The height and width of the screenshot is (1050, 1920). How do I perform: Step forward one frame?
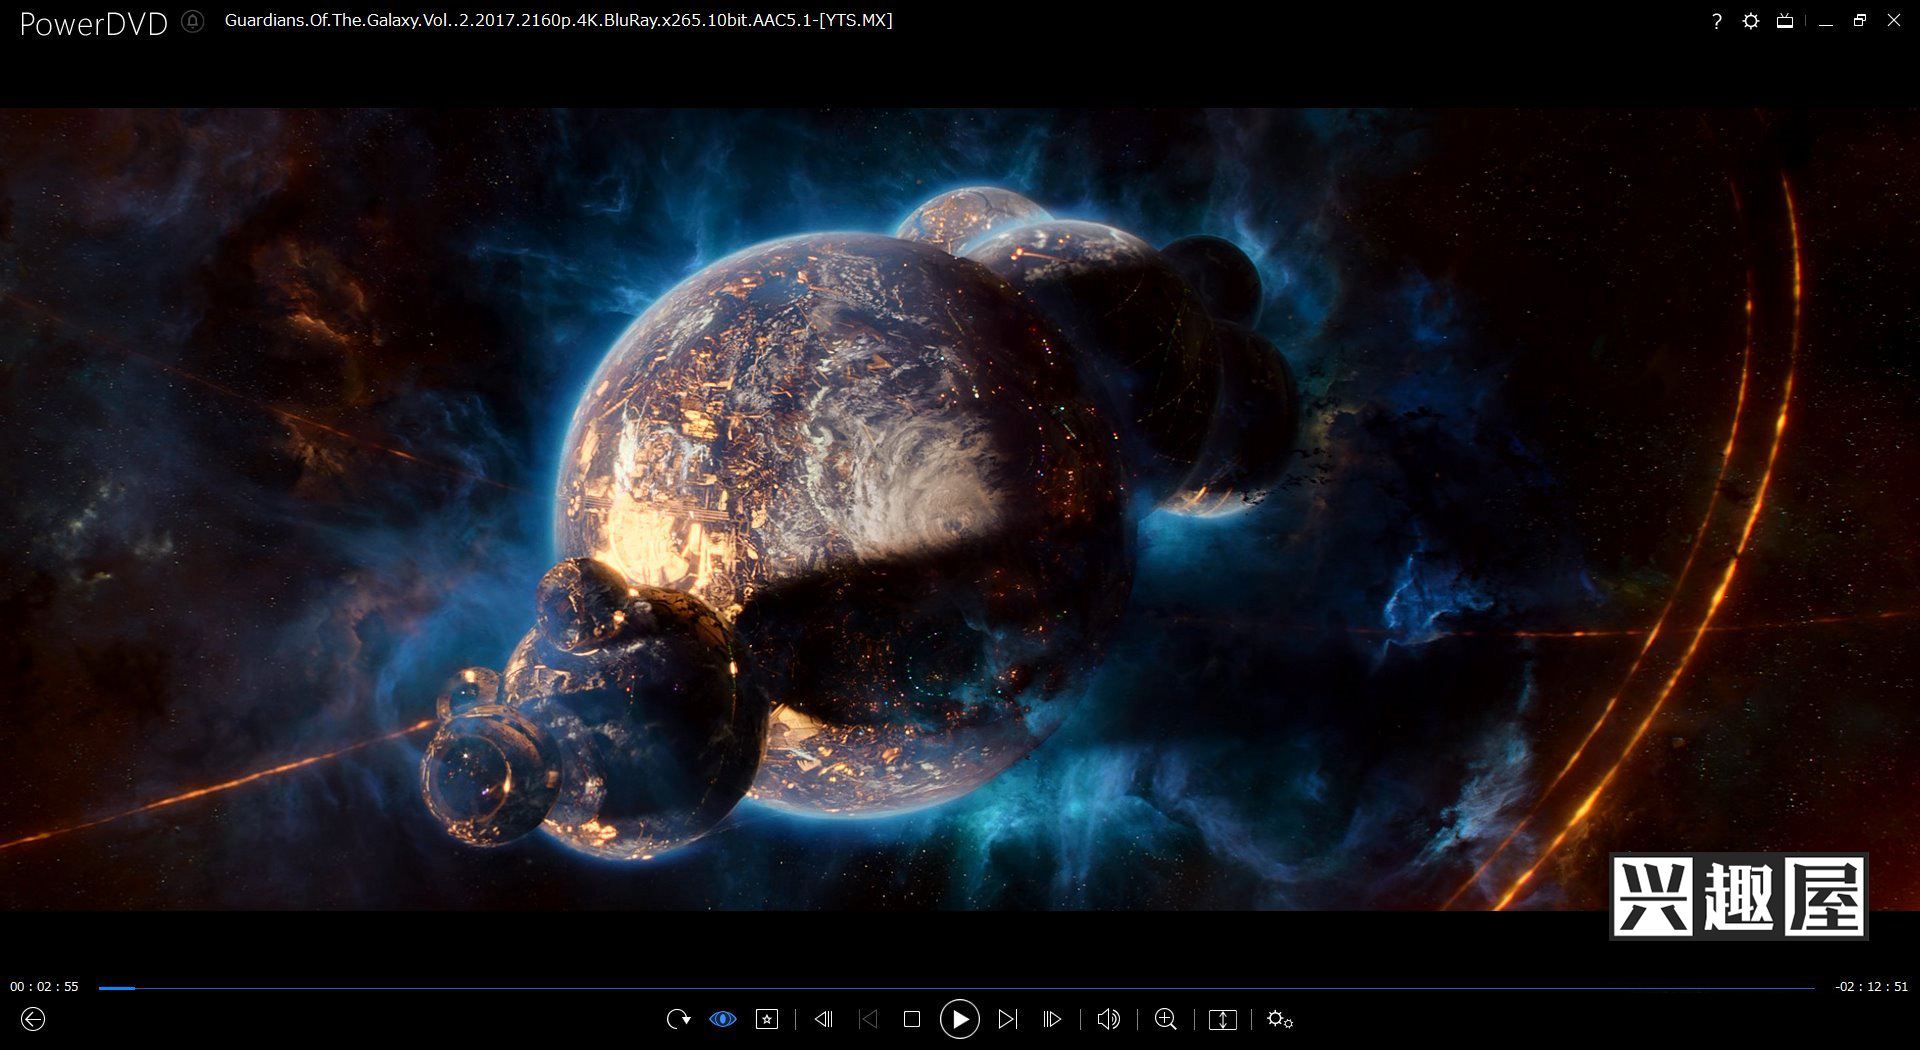click(x=1052, y=1019)
